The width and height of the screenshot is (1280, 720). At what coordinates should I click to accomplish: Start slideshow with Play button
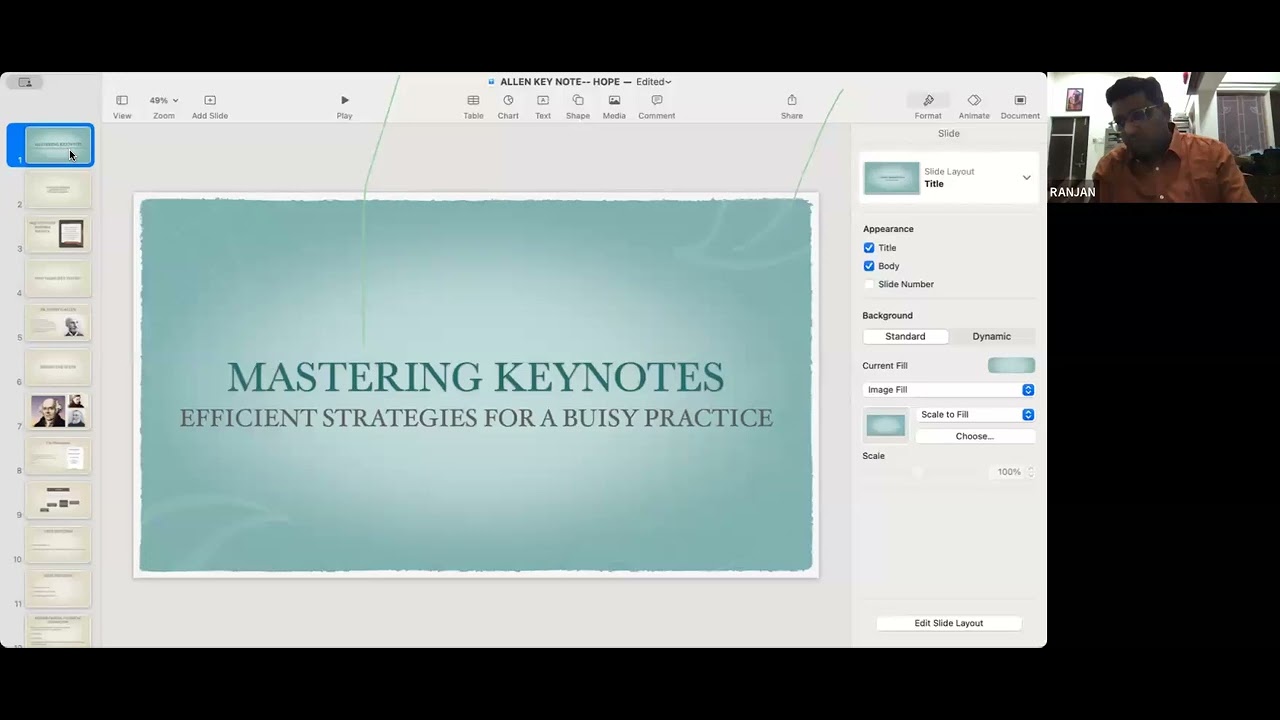(345, 101)
